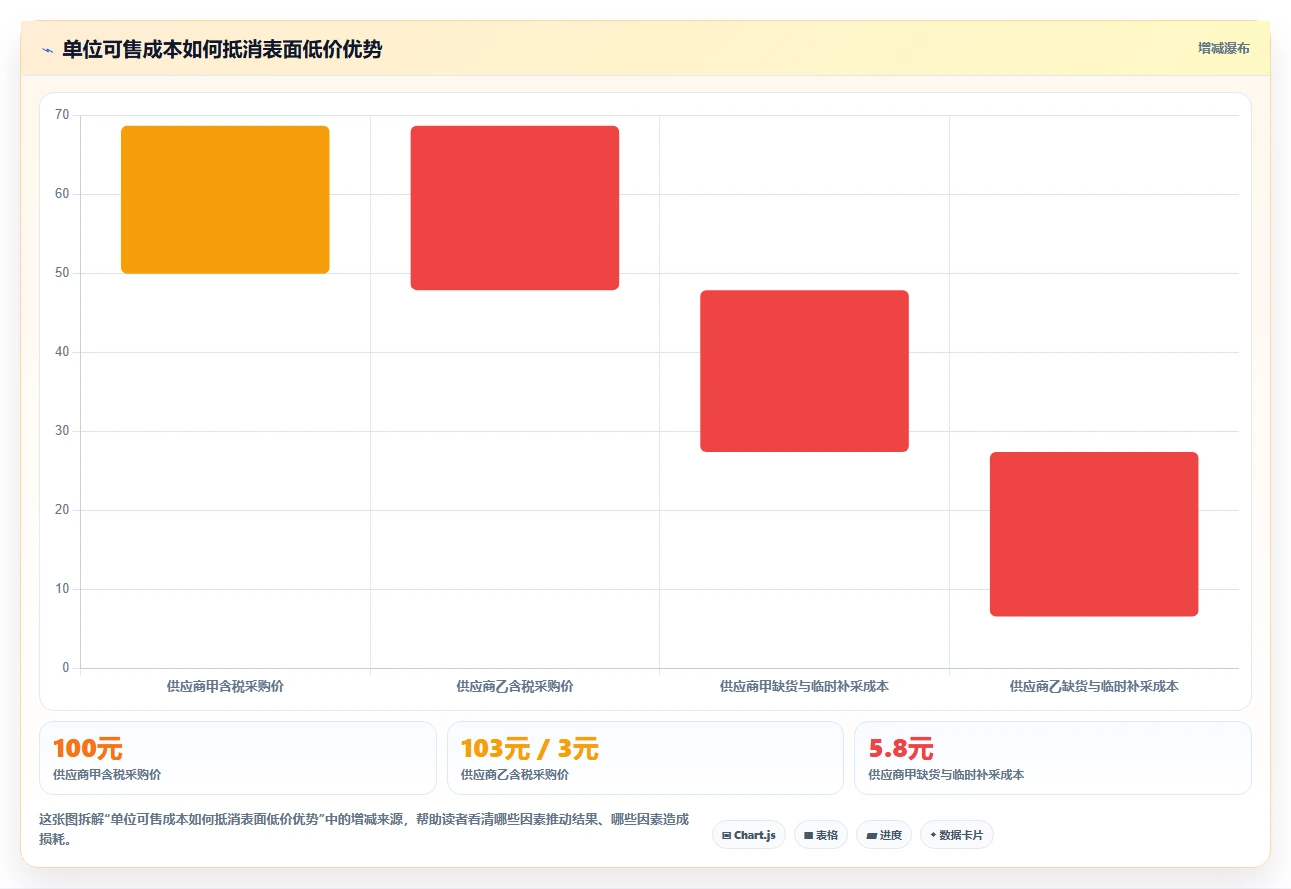Click x-axis label 供应商甲含税采购价
The height and width of the screenshot is (889, 1291).
click(x=225, y=687)
